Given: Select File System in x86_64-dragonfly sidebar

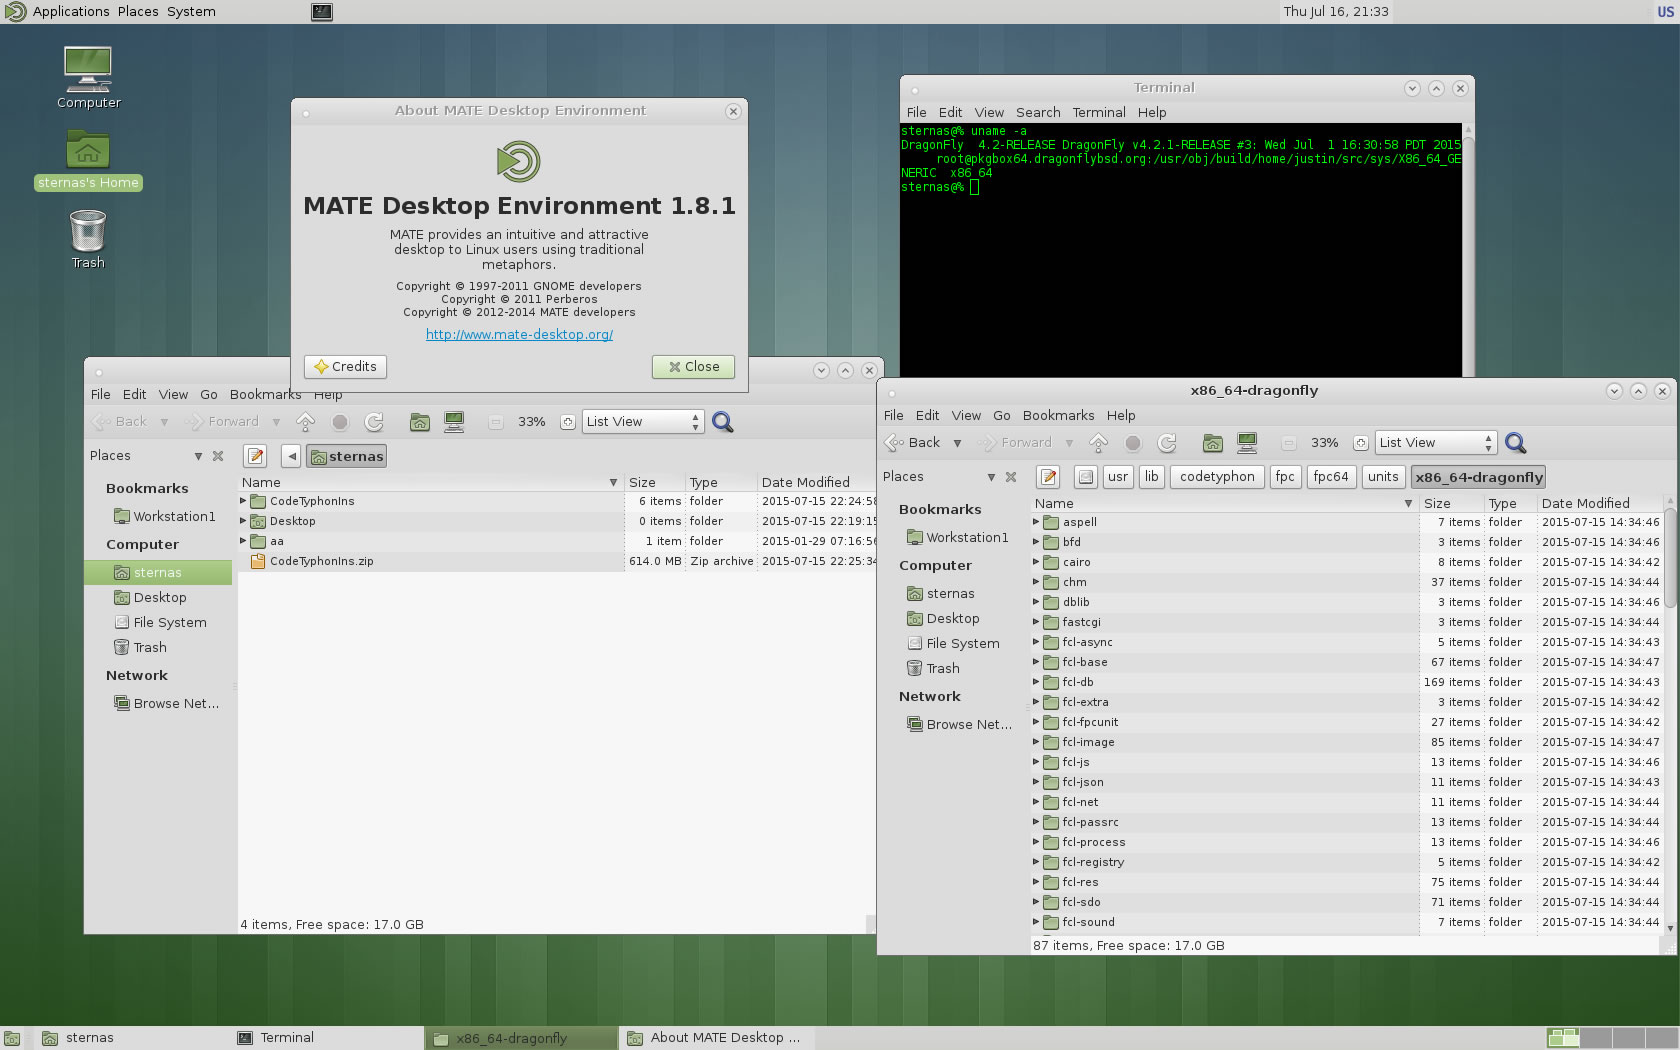Looking at the screenshot, I should pos(953,644).
